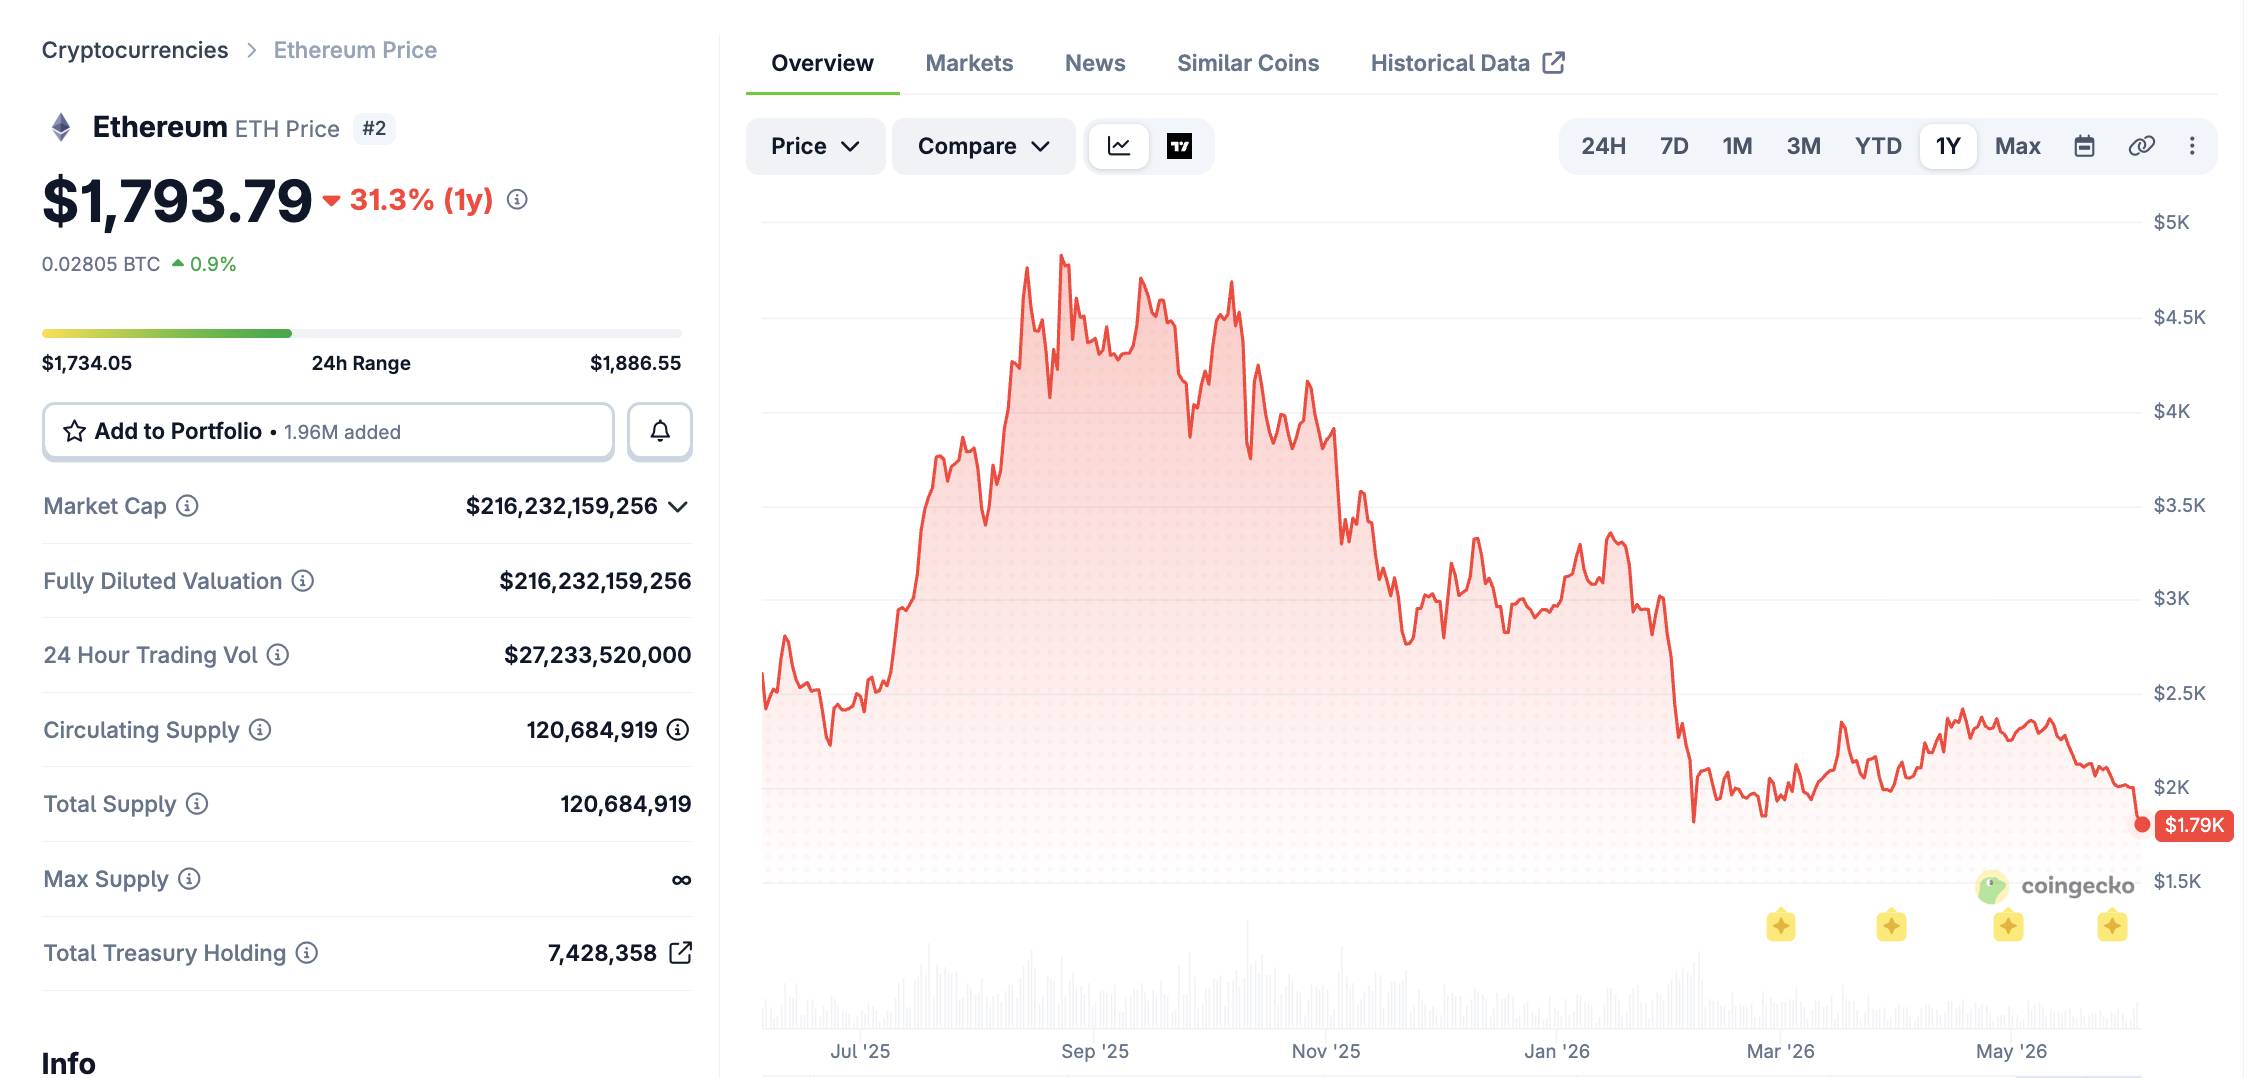
Task: Open the Price dropdown
Action: tap(815, 146)
